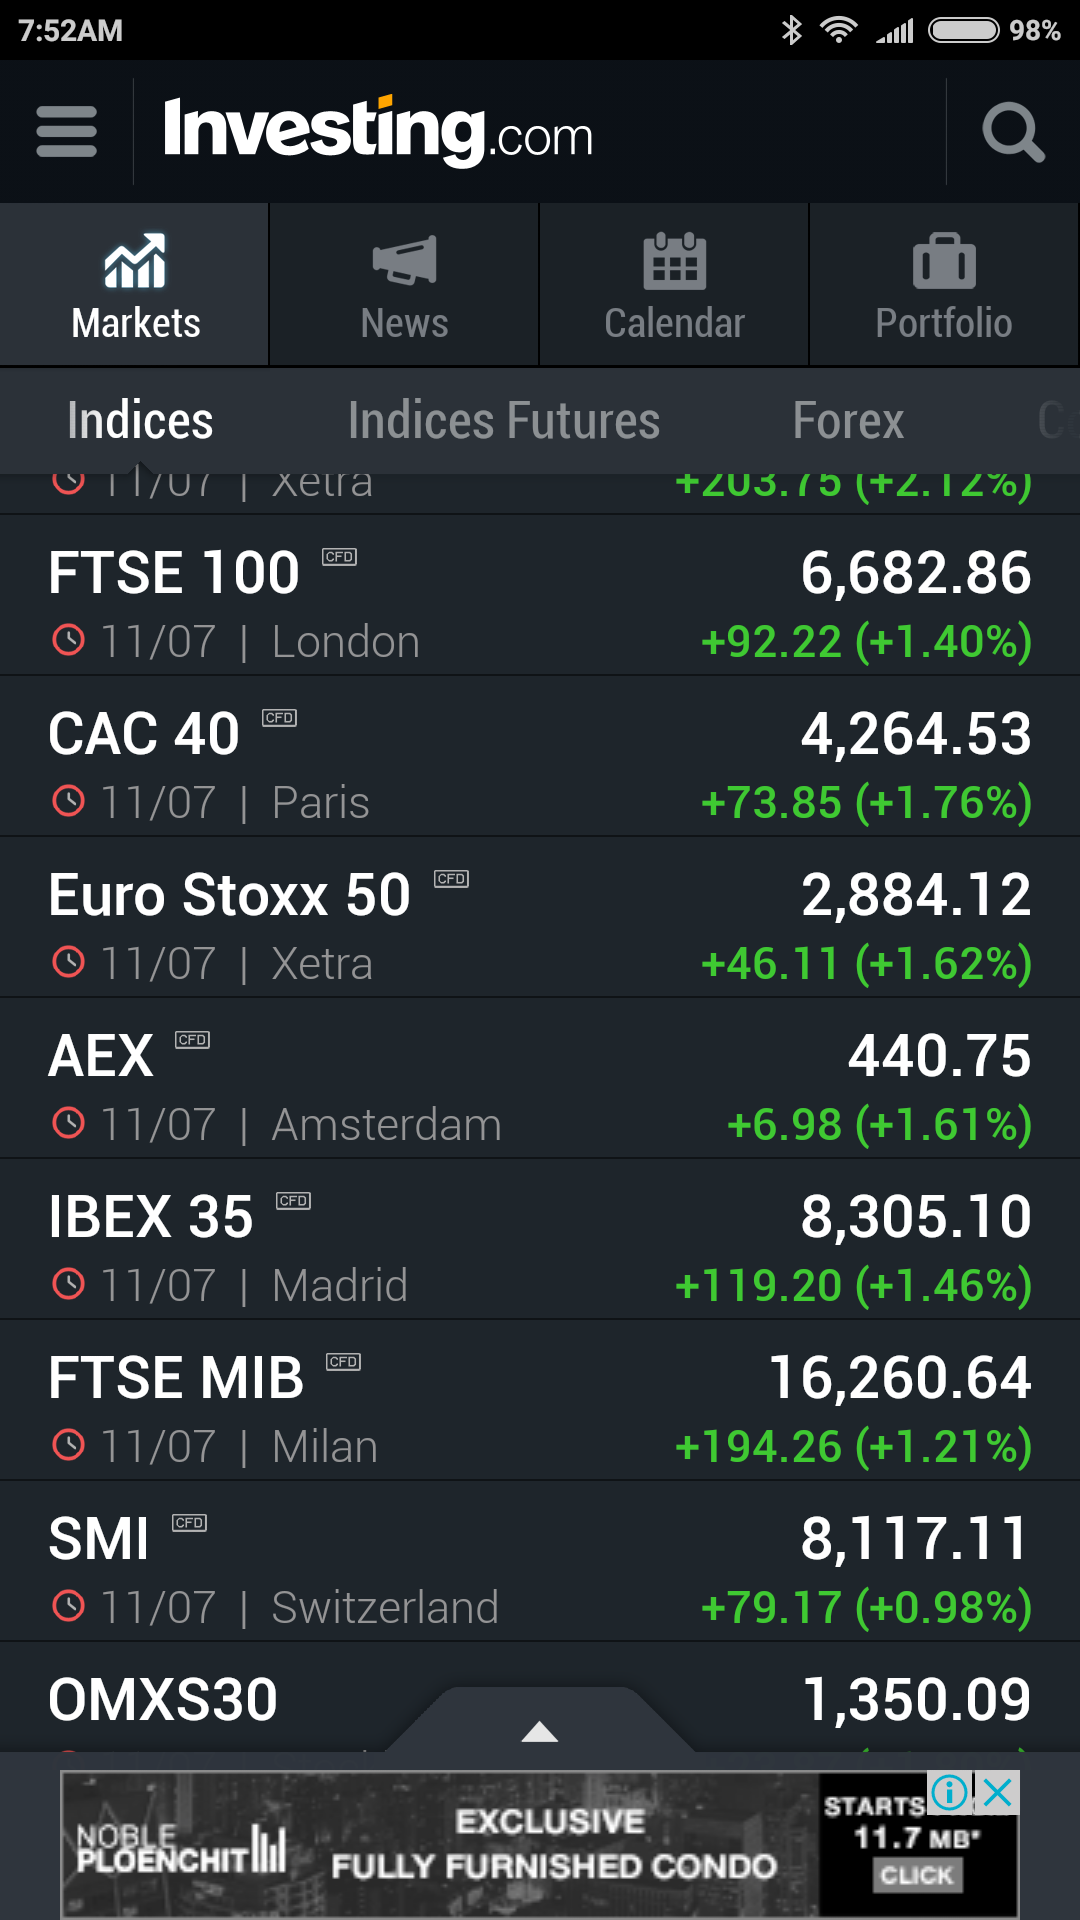Tap the Investing.com logo
This screenshot has height=1920, width=1080.
[x=378, y=132]
